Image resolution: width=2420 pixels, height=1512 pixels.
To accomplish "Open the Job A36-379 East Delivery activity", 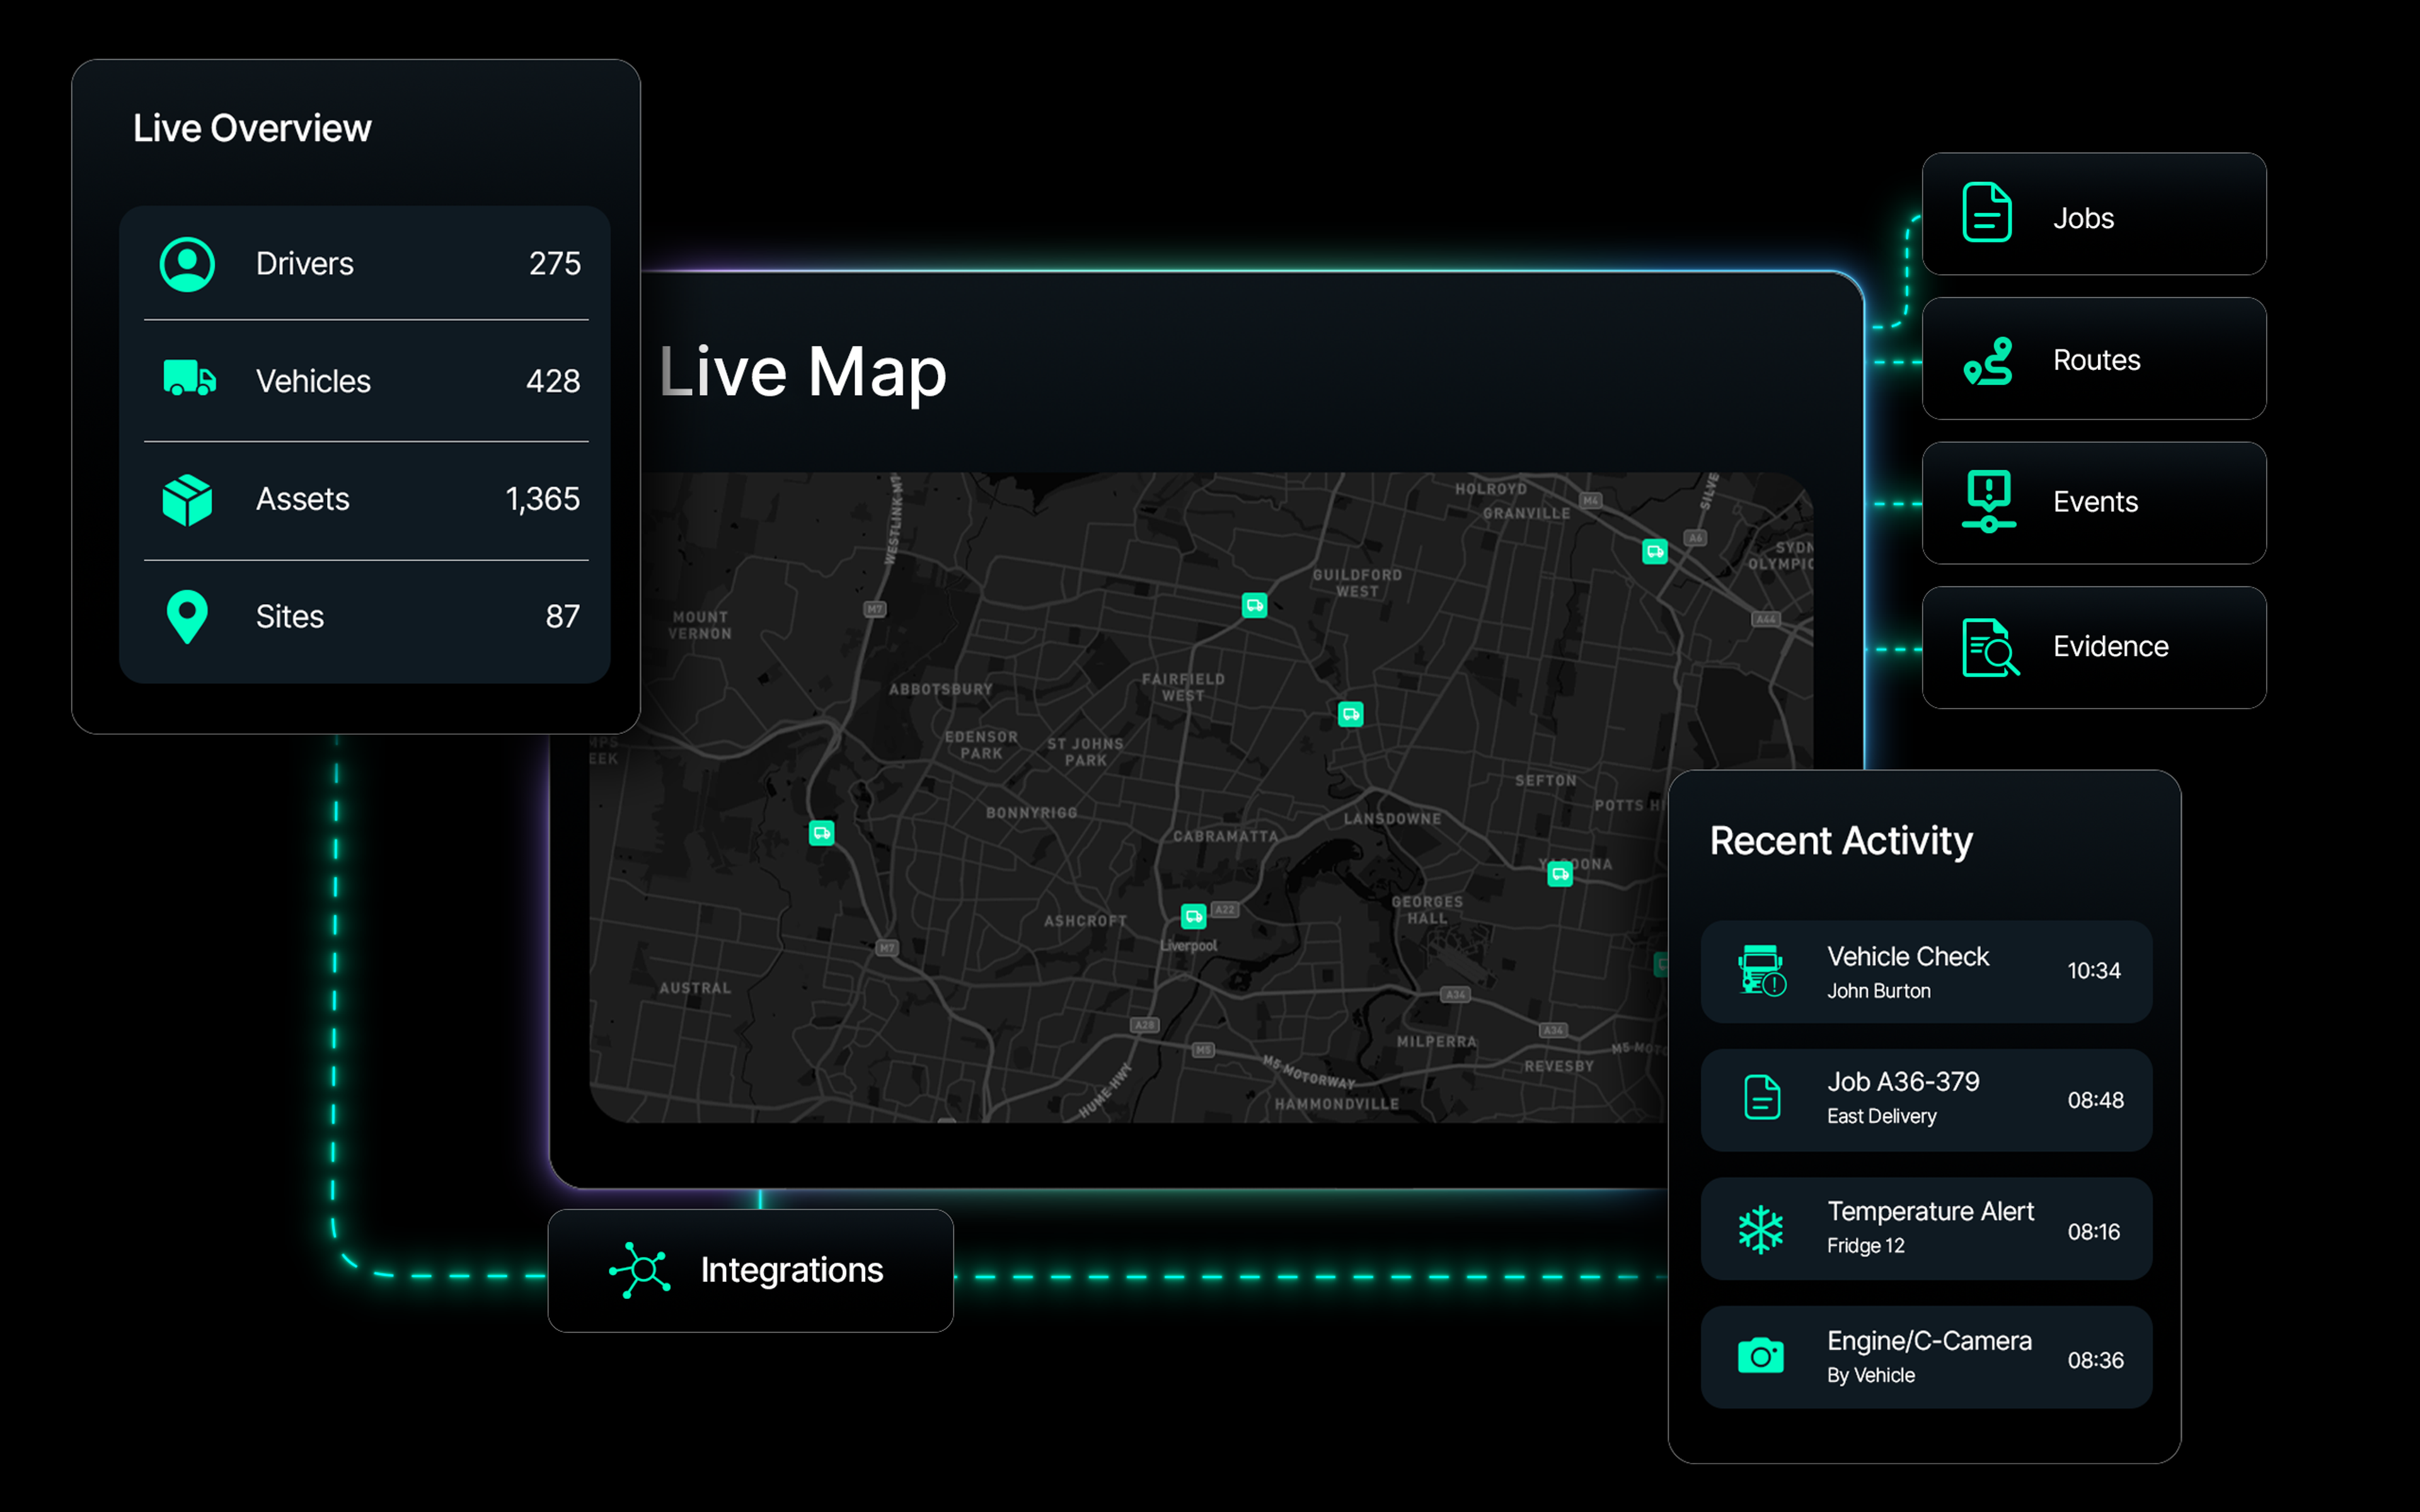I will (1927, 1100).
